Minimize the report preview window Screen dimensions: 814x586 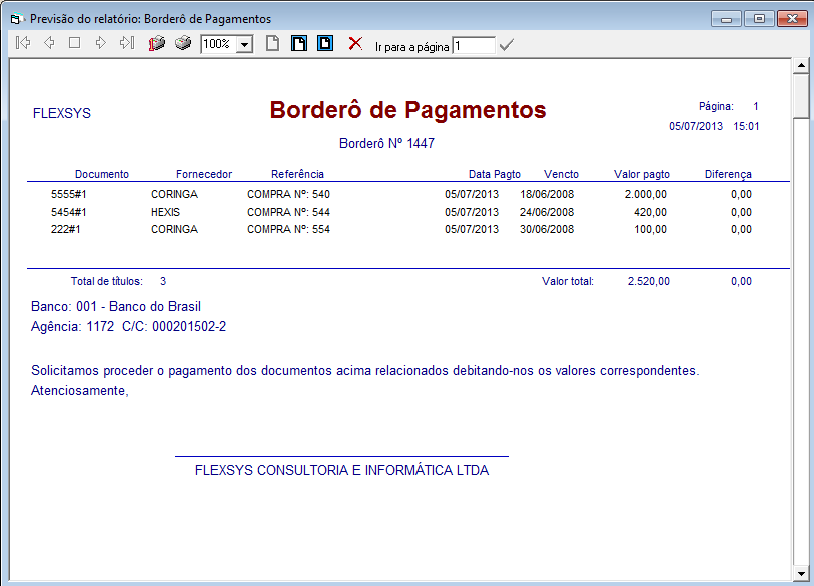tap(726, 19)
